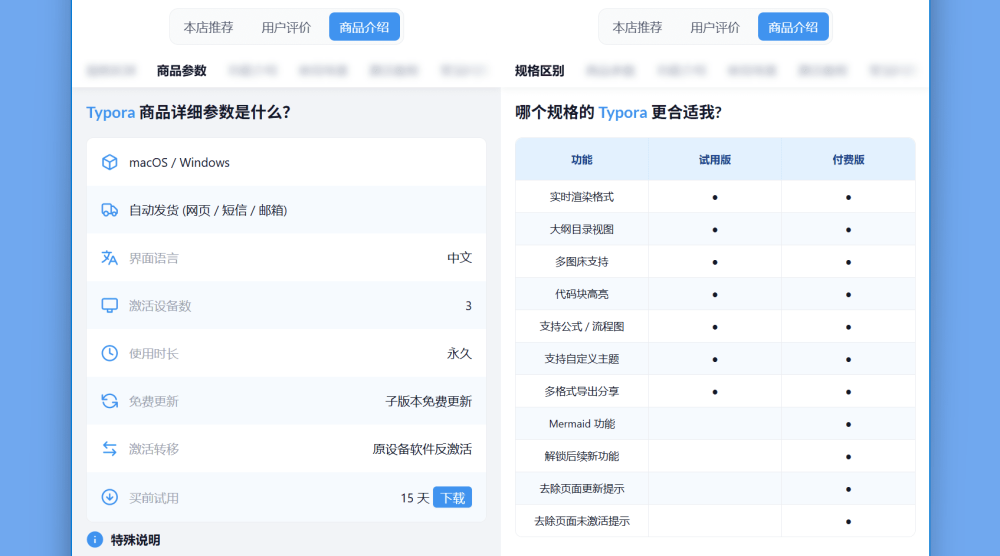The width and height of the screenshot is (1000, 556).
Task: Click the 界面语言 label
Action: point(154,258)
